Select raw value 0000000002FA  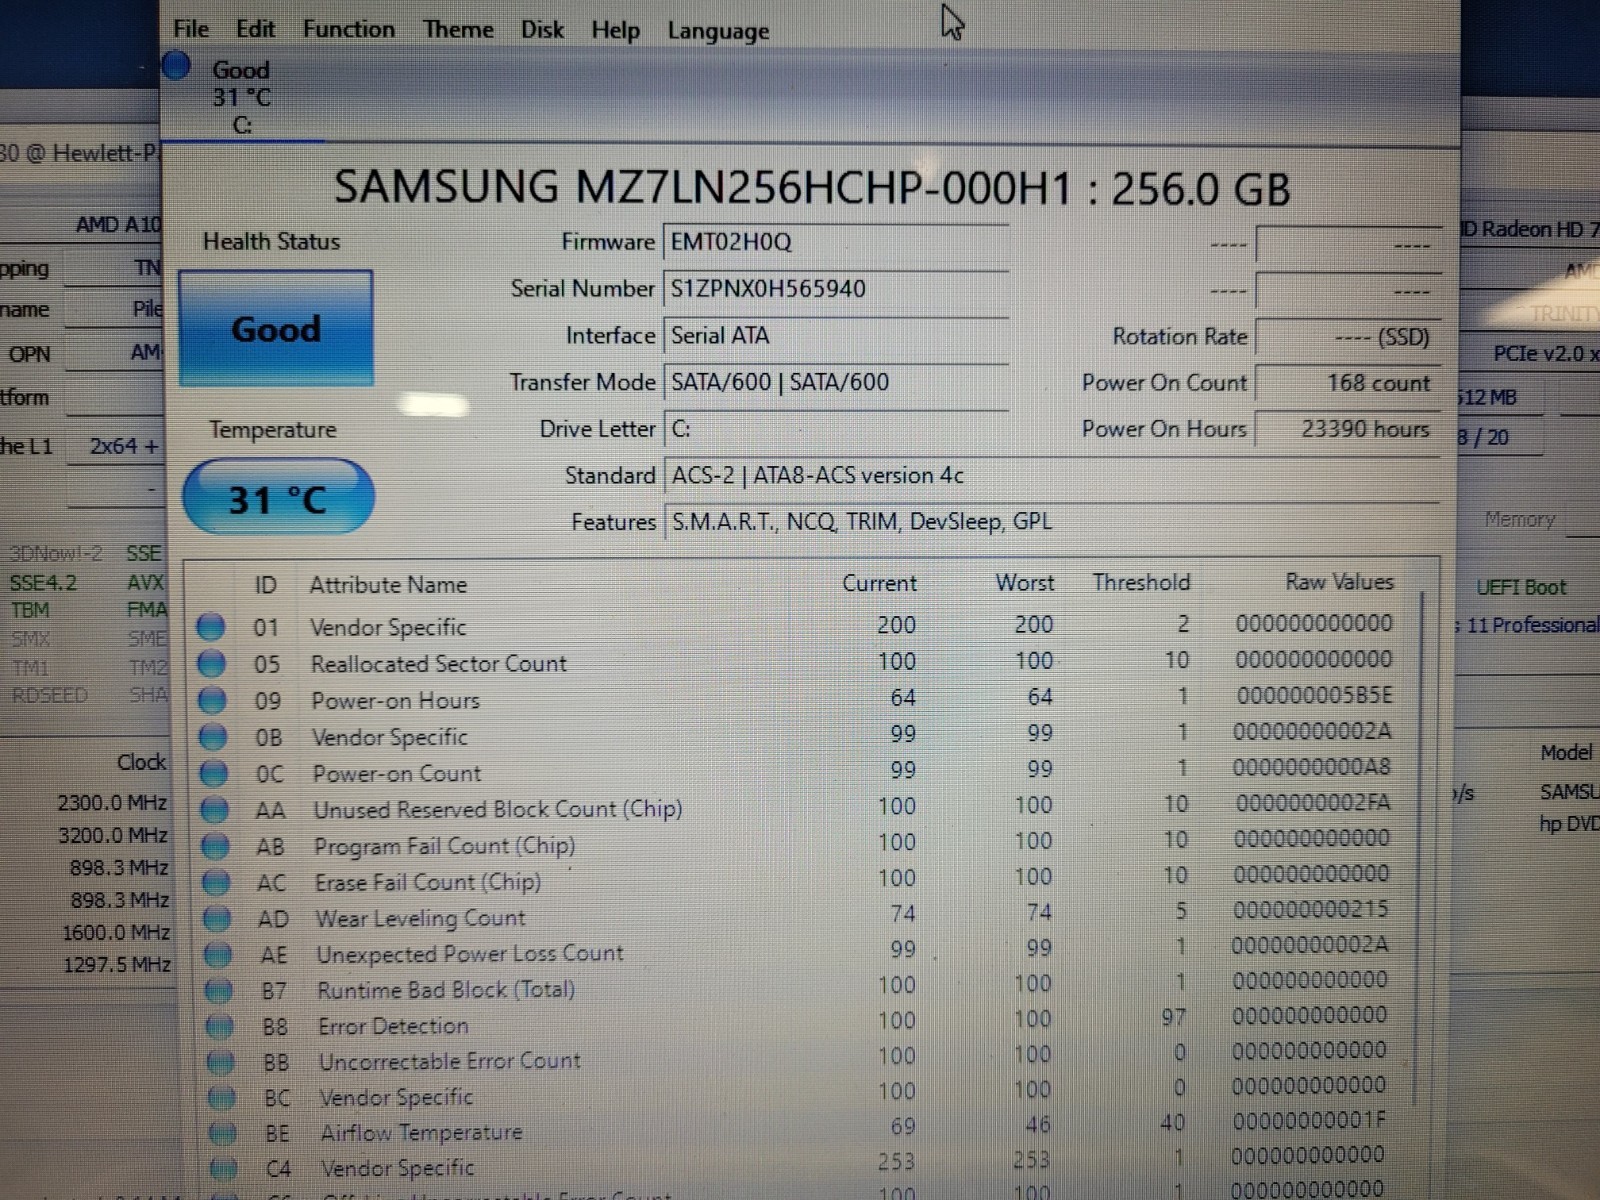coord(1313,803)
